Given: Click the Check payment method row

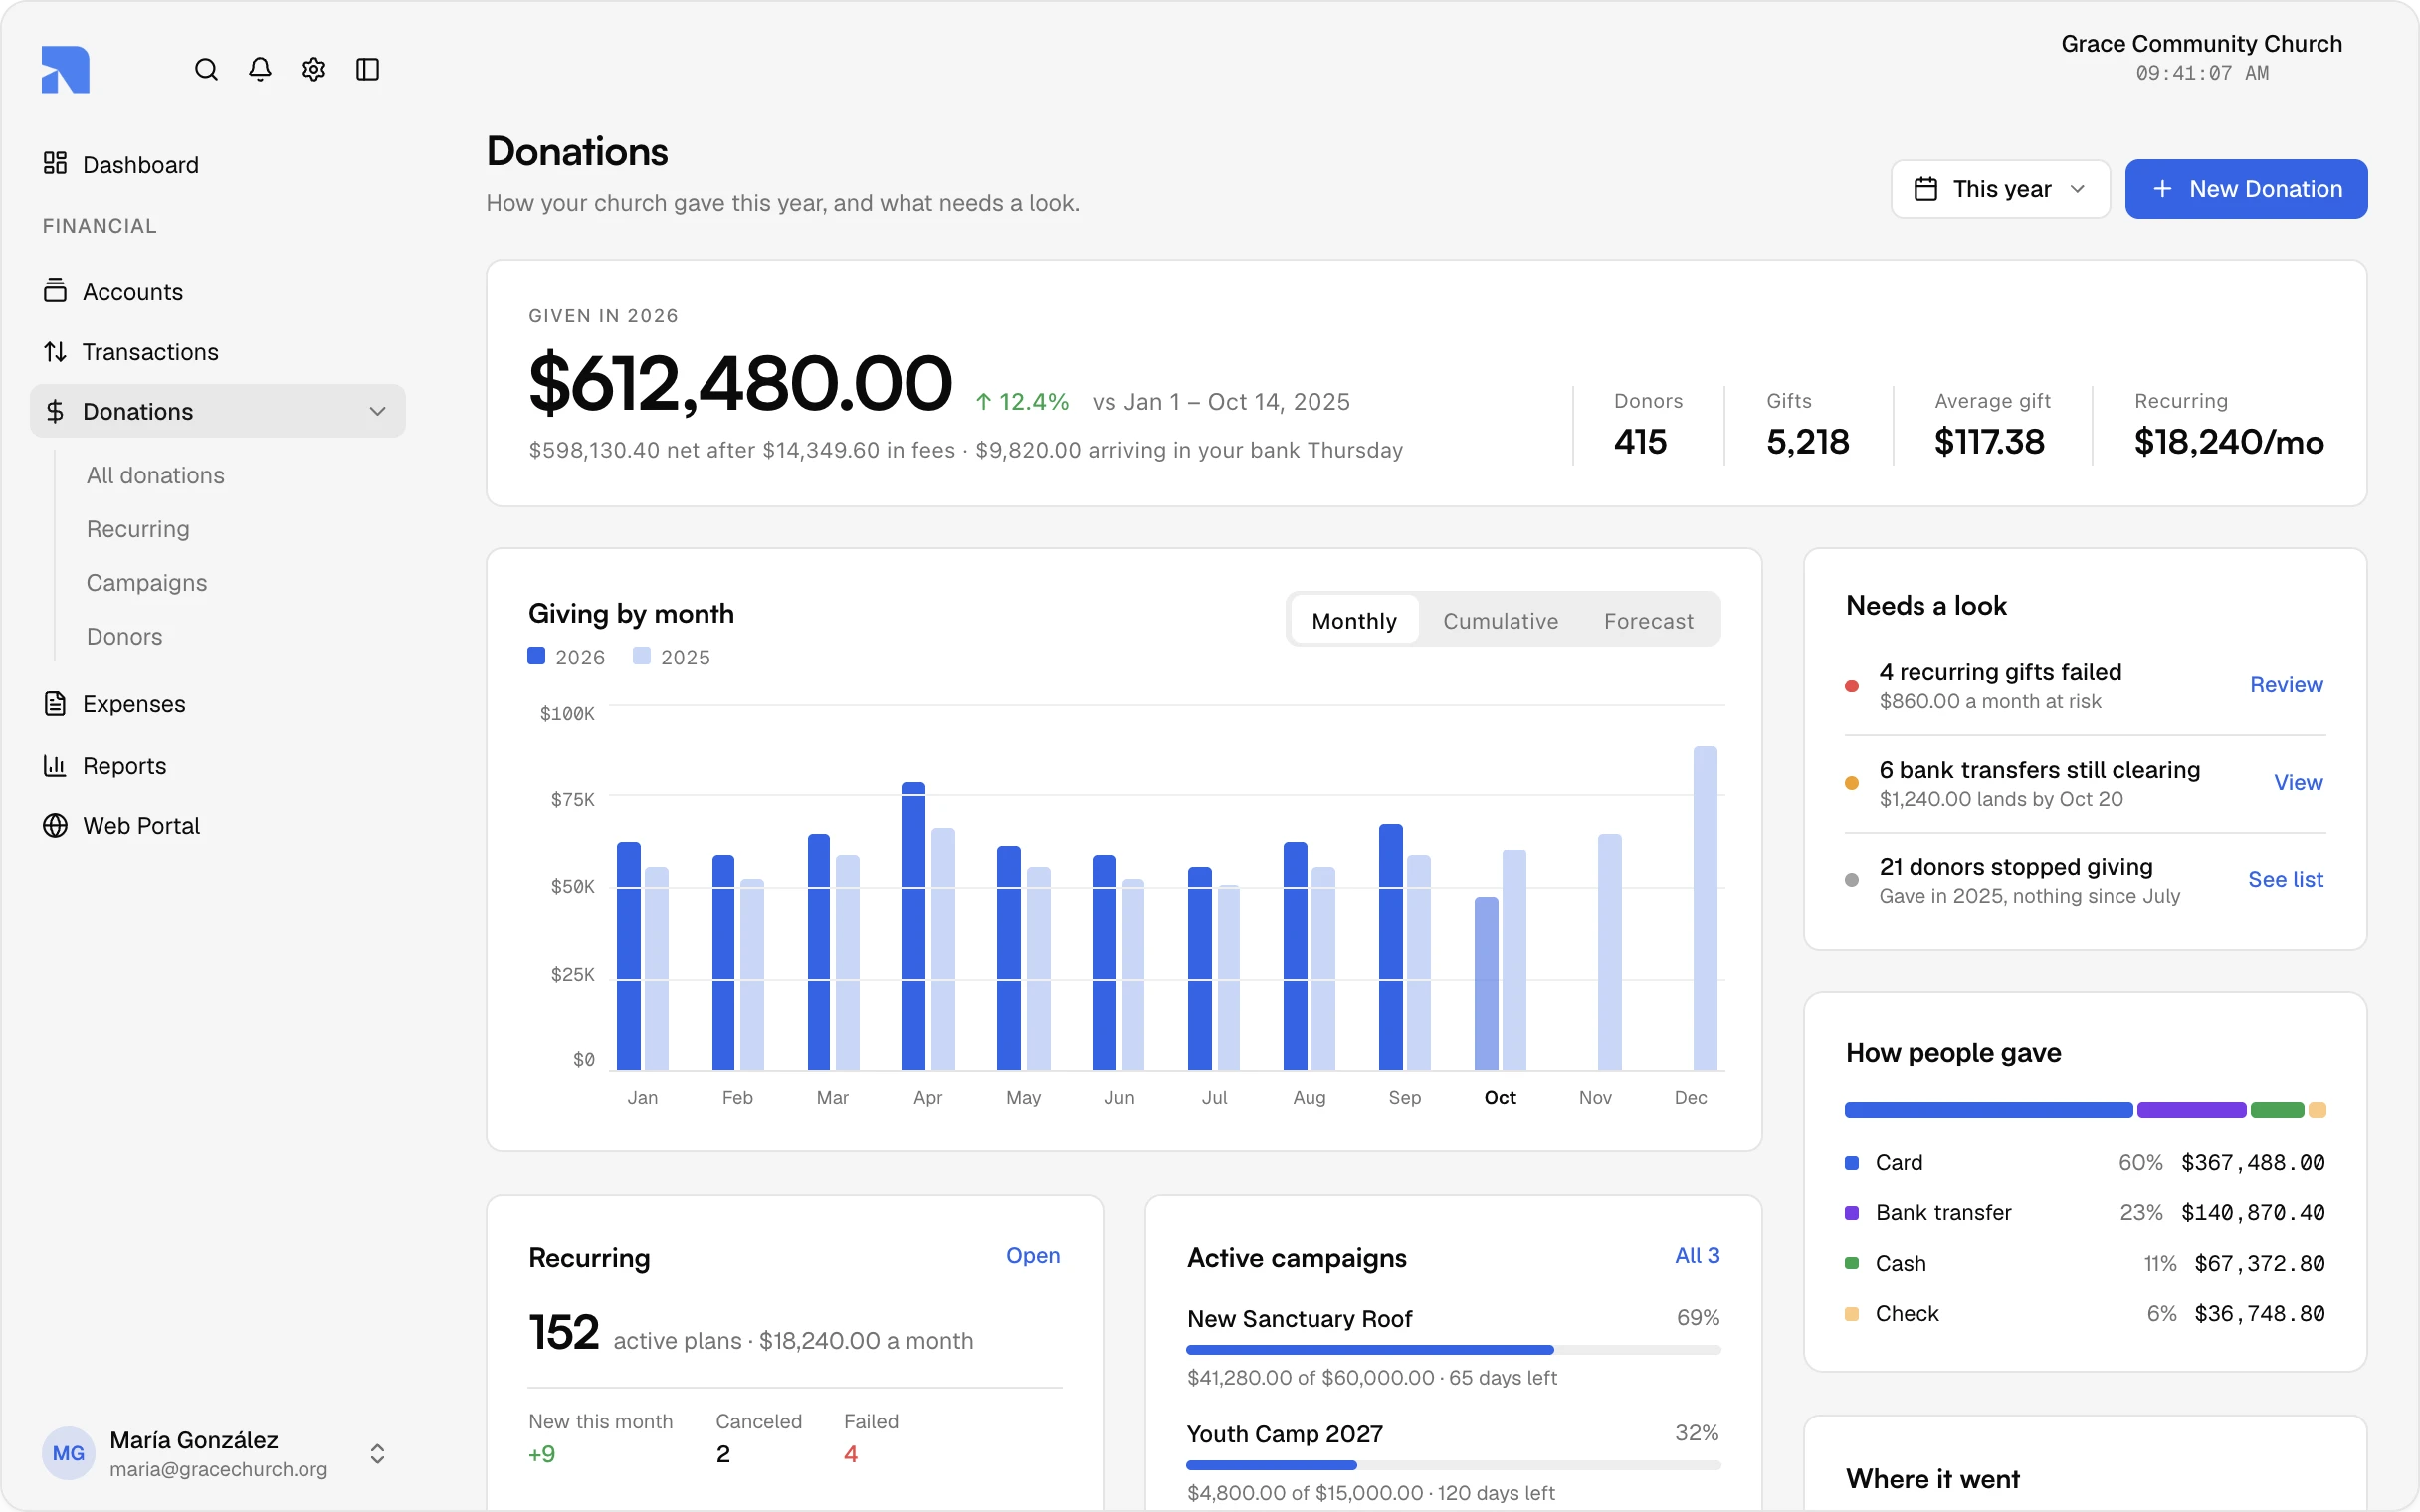Looking at the screenshot, I should 2085,1313.
